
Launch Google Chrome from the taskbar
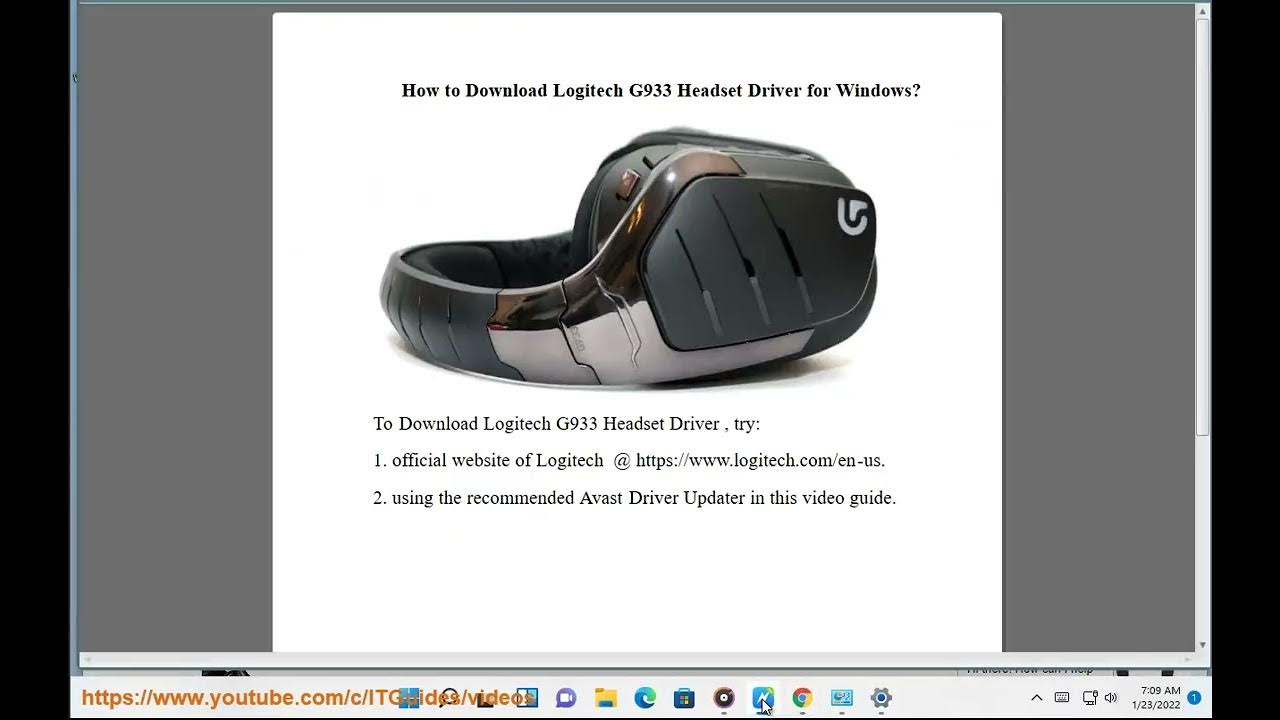pos(802,698)
